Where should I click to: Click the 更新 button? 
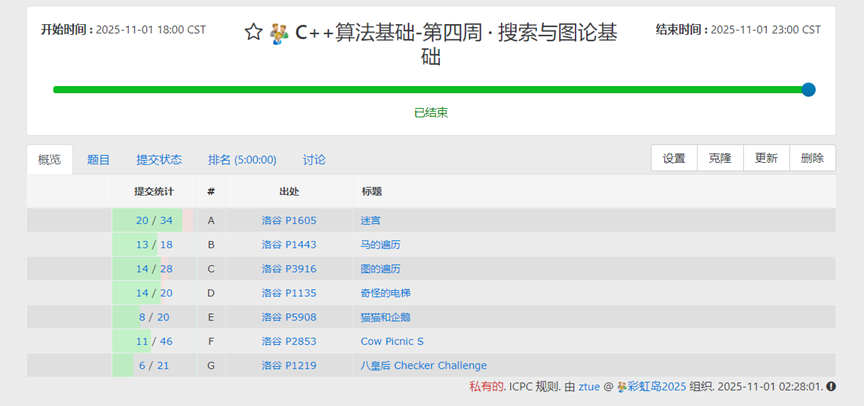pos(766,158)
